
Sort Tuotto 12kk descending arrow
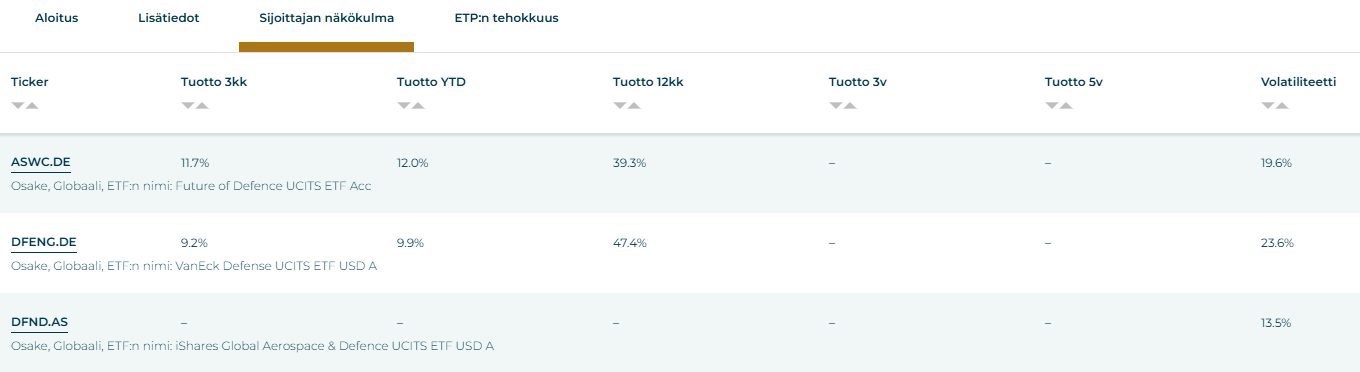click(619, 105)
